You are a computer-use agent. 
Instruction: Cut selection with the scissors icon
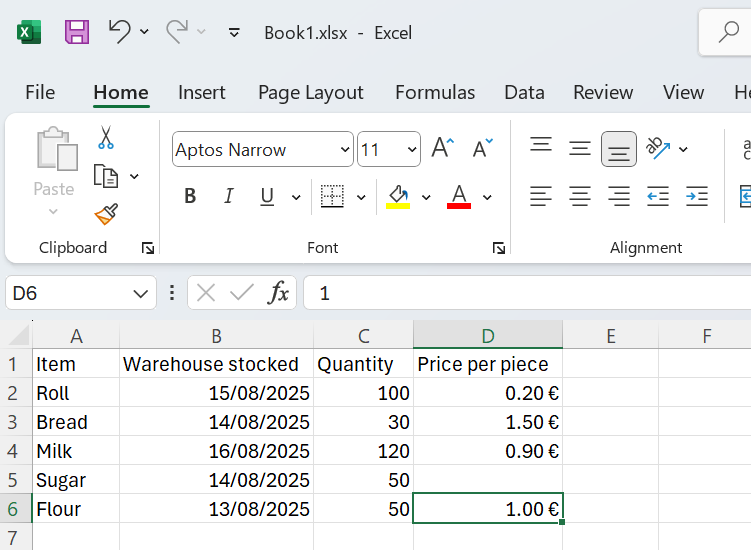point(106,138)
